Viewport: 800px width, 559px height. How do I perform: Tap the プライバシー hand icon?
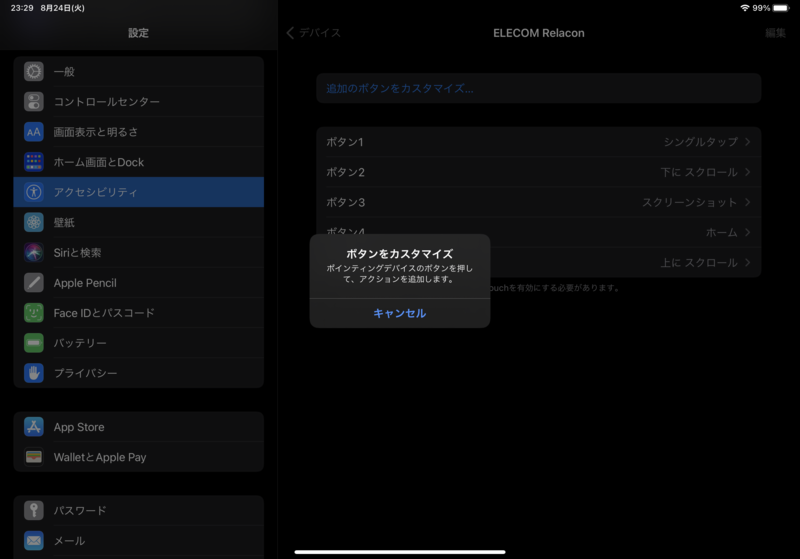34,373
